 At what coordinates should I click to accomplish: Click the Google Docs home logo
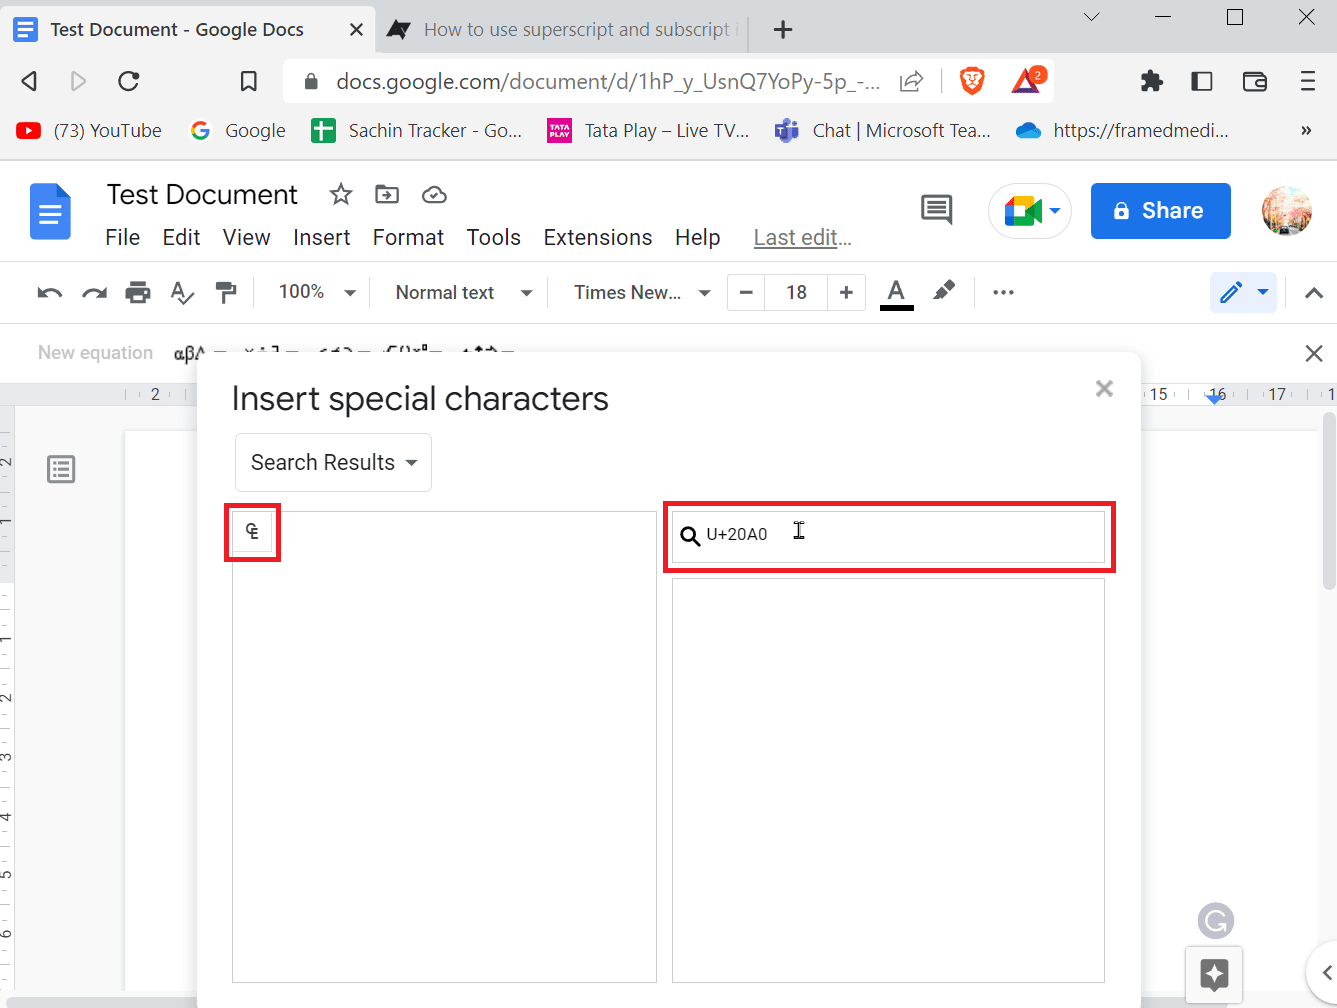pos(50,212)
